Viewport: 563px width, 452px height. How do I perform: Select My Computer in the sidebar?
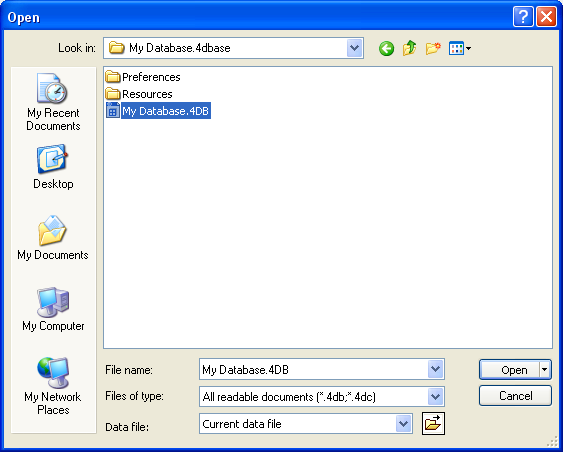pyautogui.click(x=53, y=309)
